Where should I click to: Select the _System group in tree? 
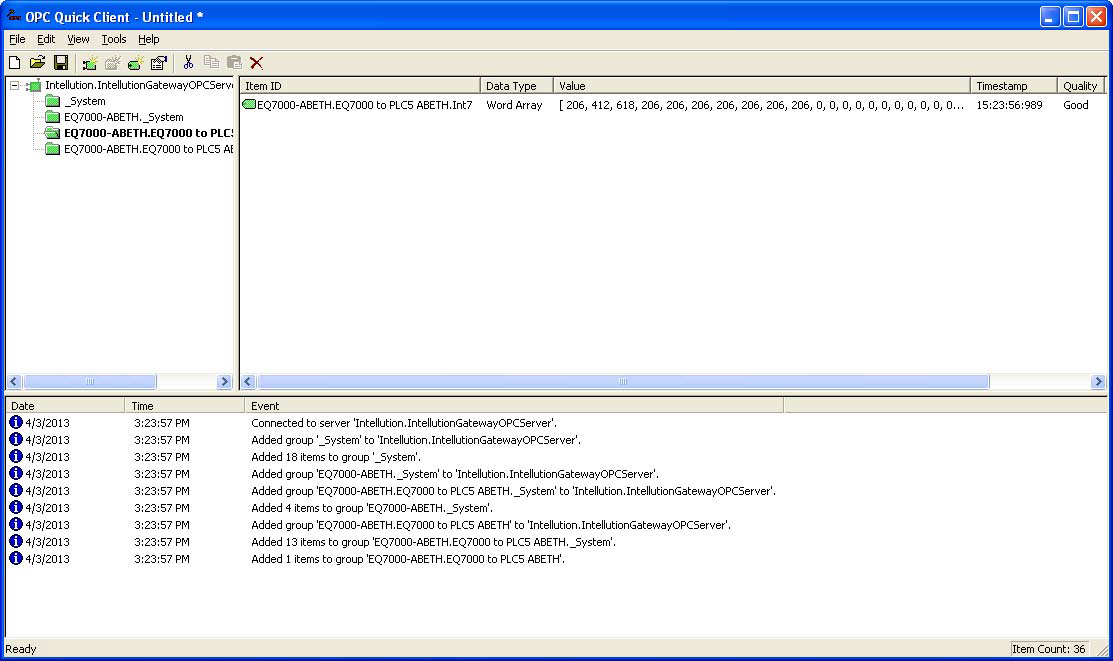(84, 101)
